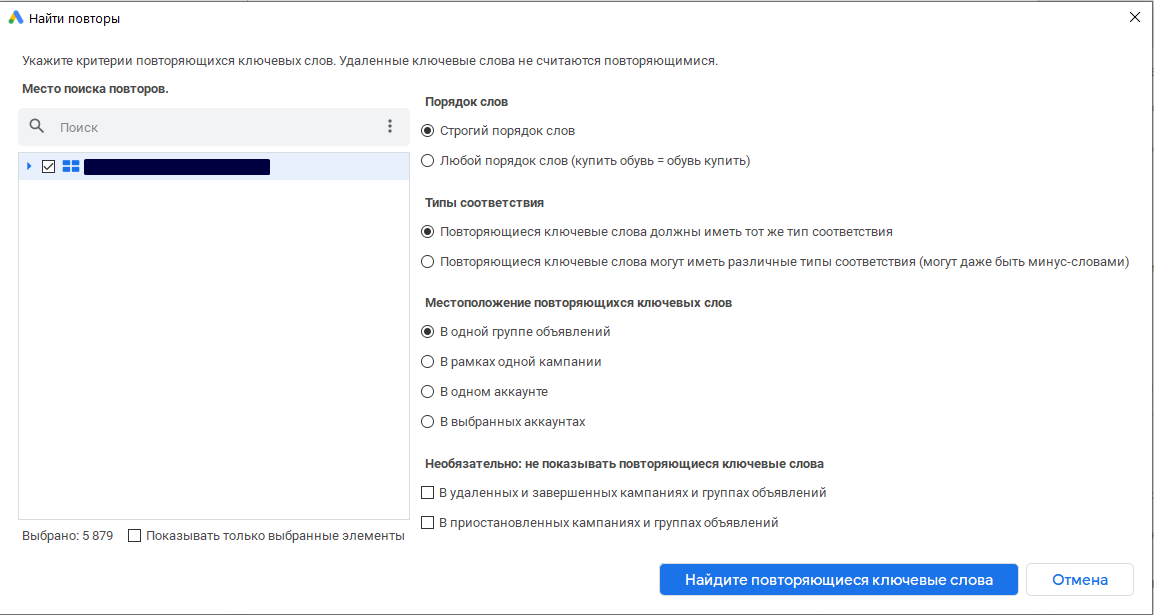Choose different match types radio button
This screenshot has width=1154, height=615.
pyautogui.click(x=428, y=262)
